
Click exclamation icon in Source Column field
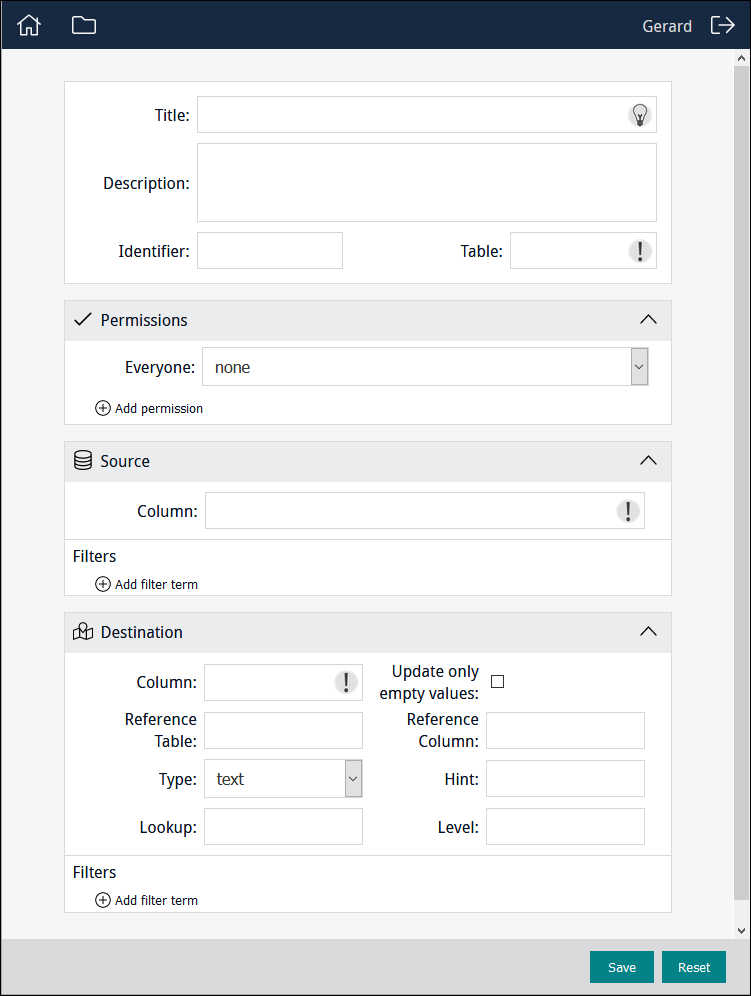[x=627, y=511]
